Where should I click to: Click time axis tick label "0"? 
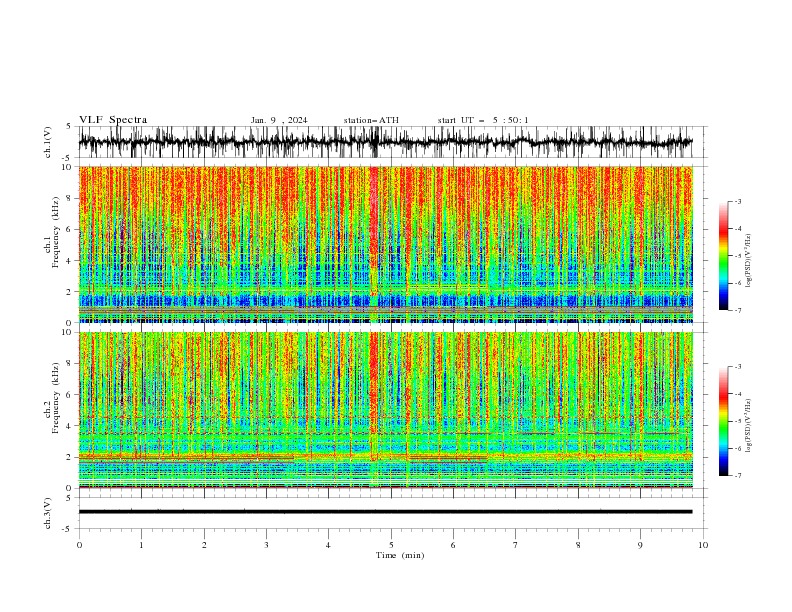coord(79,545)
